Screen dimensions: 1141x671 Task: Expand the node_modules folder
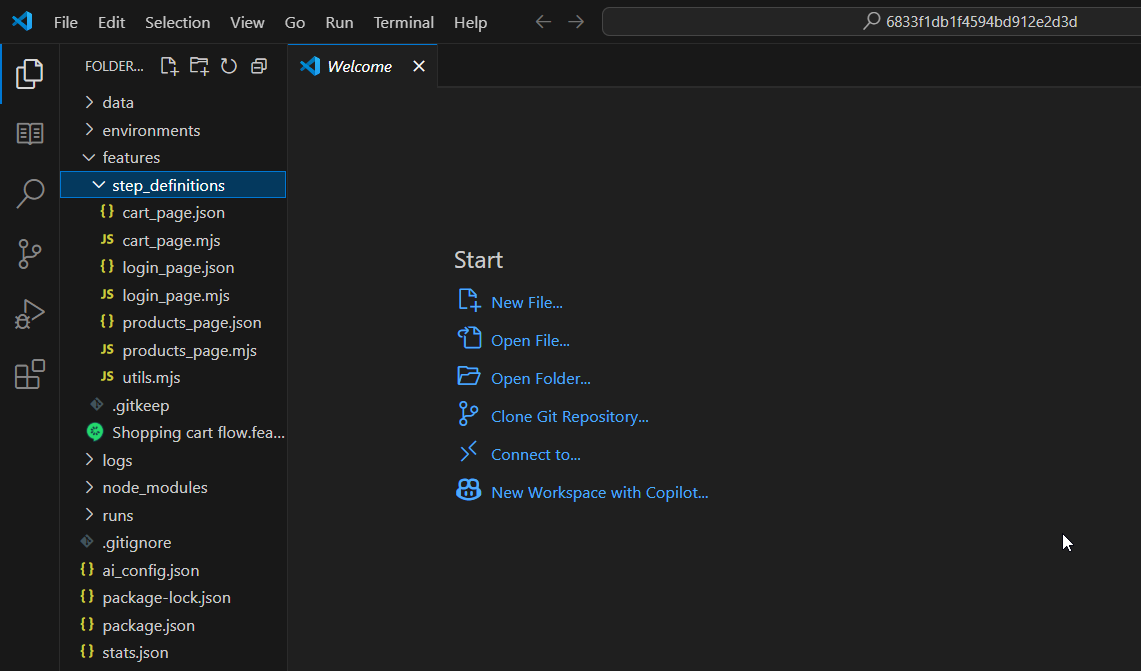coord(154,488)
